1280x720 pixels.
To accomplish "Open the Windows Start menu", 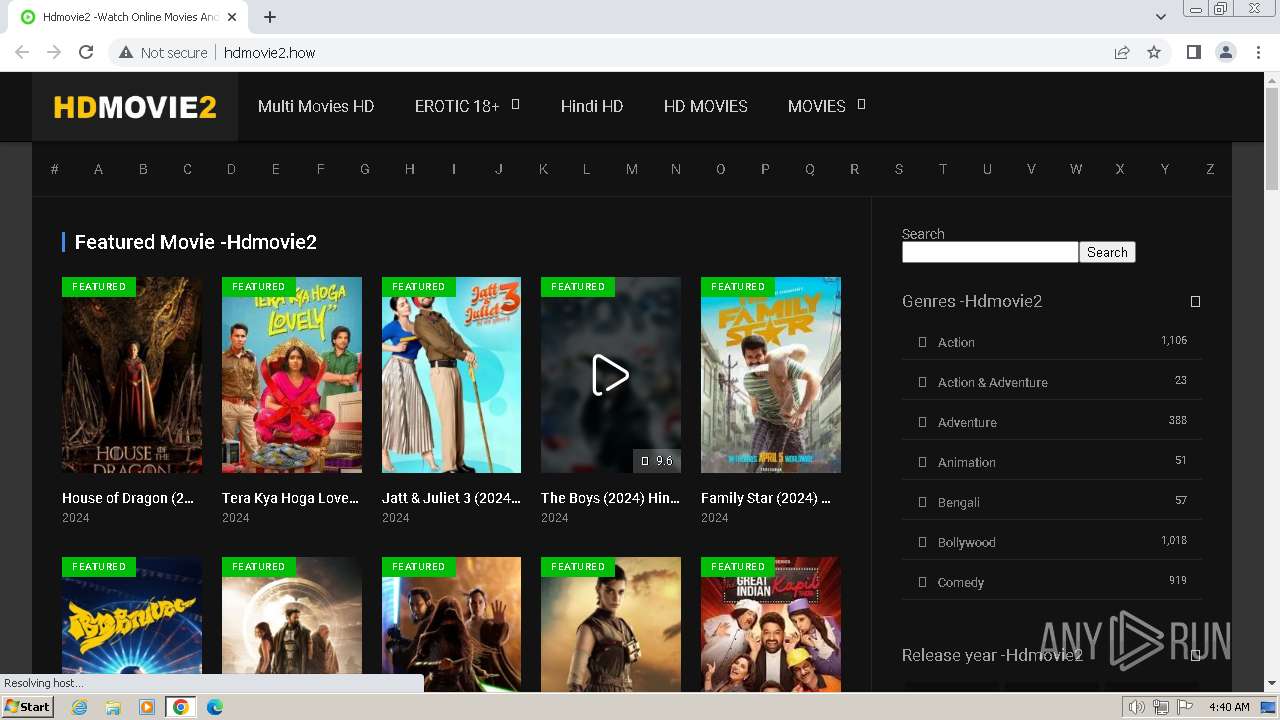I will [28, 707].
